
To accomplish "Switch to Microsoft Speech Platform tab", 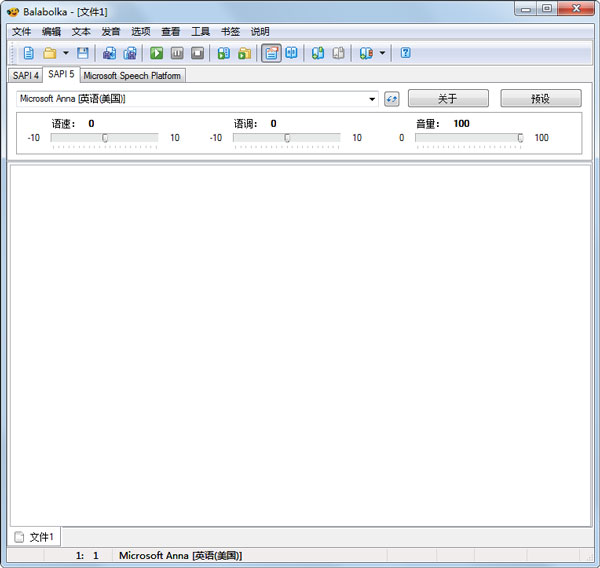I will point(132,75).
